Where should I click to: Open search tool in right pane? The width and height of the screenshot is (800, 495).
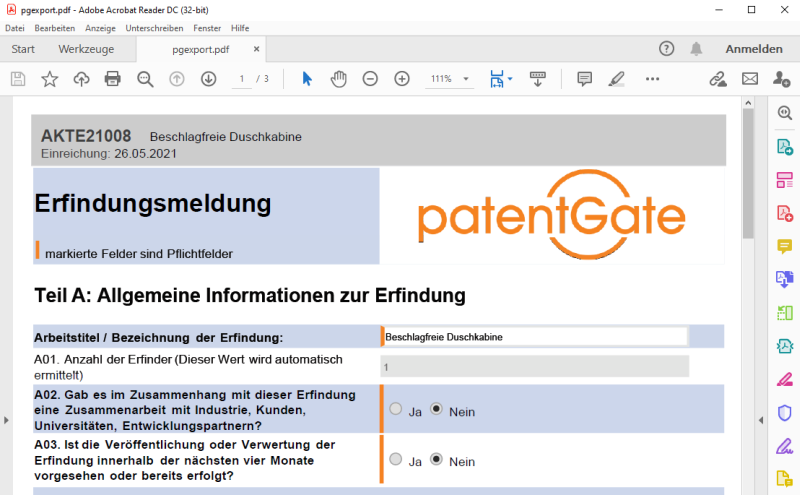[x=785, y=113]
